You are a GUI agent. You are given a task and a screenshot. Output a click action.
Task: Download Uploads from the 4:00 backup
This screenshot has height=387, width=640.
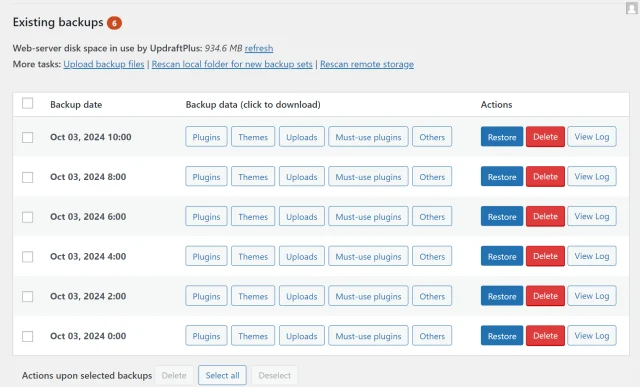(x=302, y=256)
